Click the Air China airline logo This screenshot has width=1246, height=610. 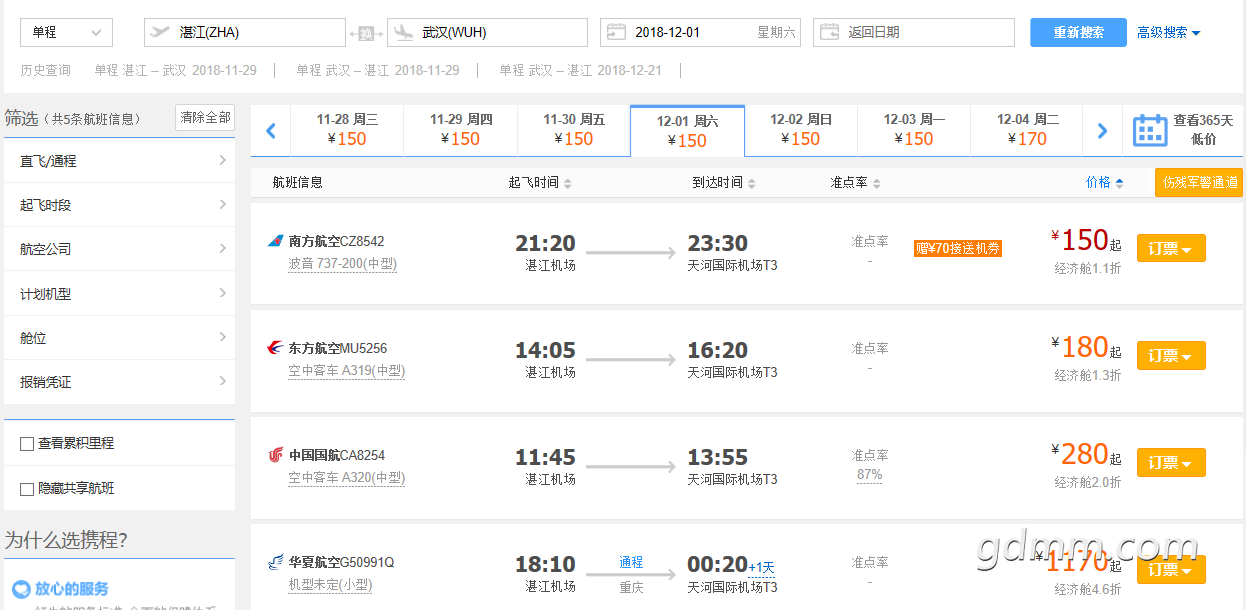tap(275, 455)
